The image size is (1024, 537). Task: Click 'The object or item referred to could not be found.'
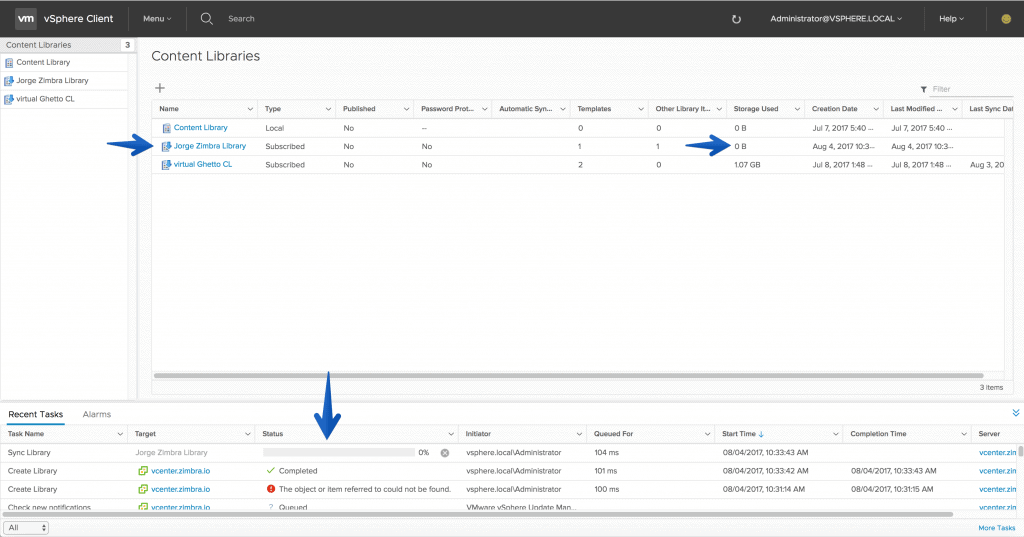tap(364, 489)
